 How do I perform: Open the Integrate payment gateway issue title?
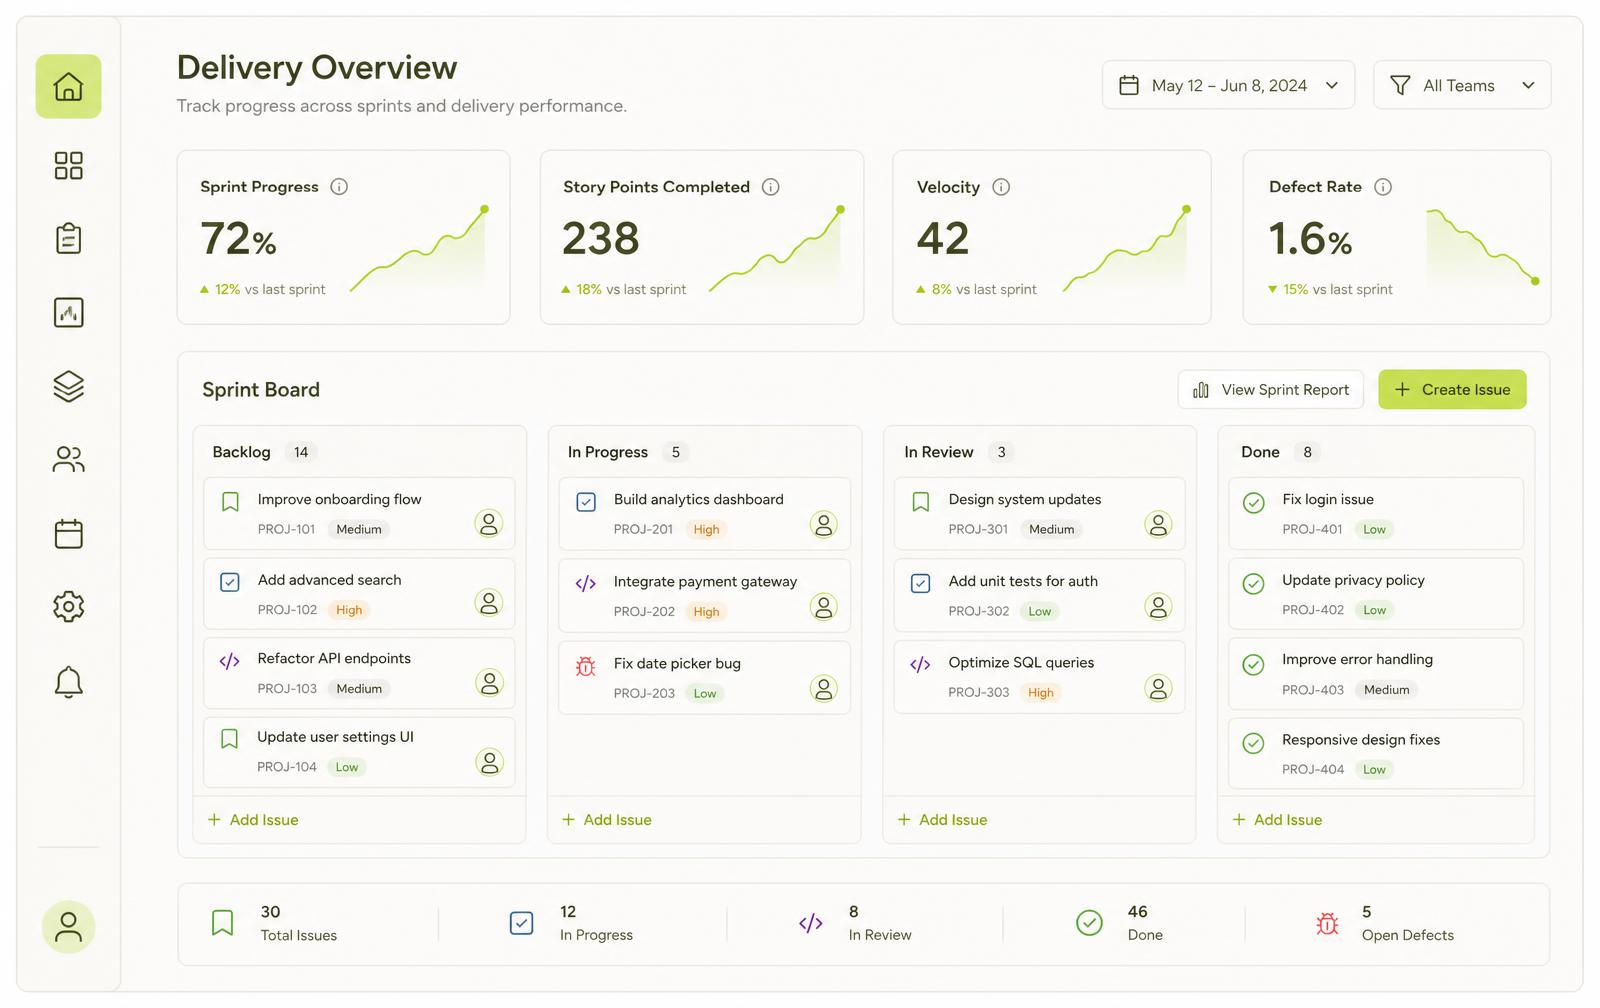[x=705, y=582]
